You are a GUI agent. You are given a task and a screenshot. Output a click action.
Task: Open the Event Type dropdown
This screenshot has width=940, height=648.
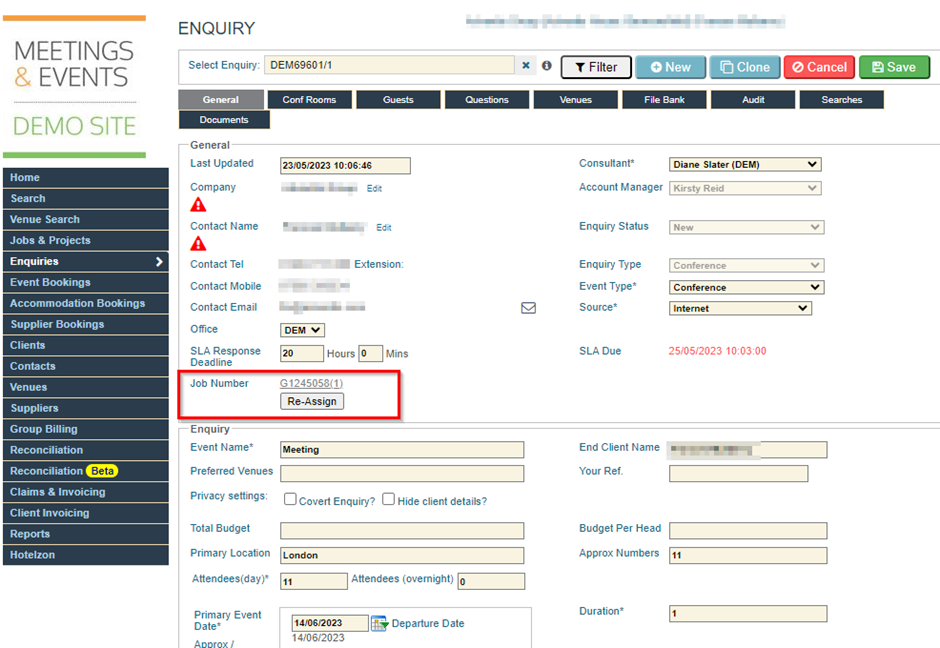click(746, 287)
